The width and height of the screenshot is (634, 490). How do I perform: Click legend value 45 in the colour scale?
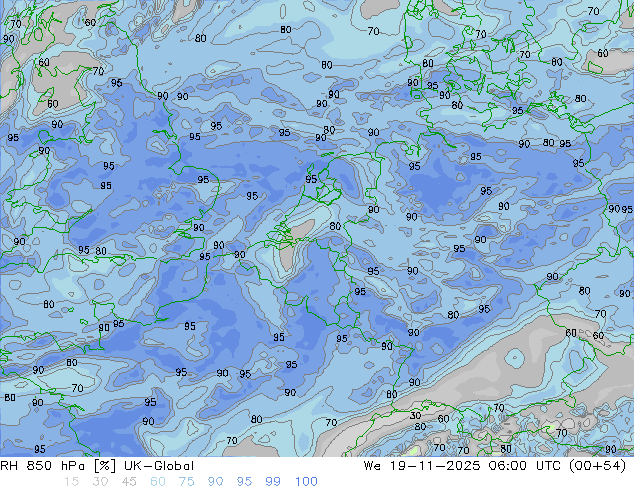tap(129, 482)
